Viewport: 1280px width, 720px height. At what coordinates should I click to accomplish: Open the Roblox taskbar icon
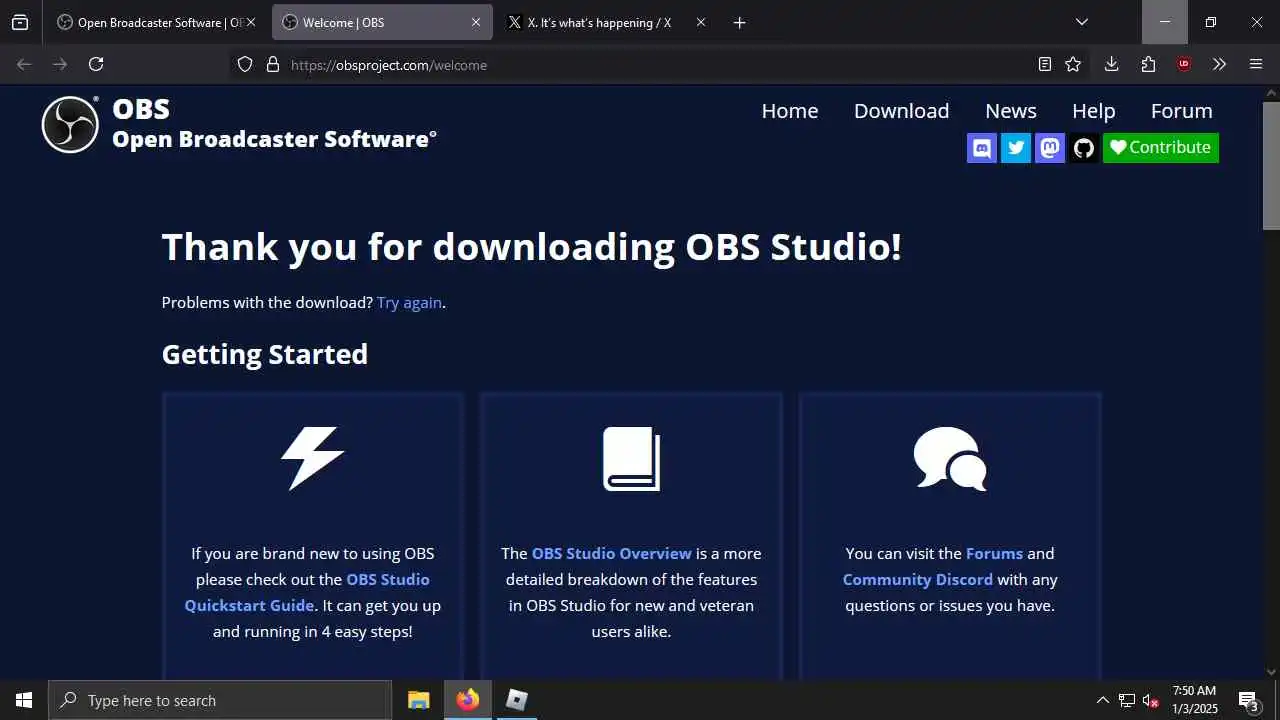(516, 700)
